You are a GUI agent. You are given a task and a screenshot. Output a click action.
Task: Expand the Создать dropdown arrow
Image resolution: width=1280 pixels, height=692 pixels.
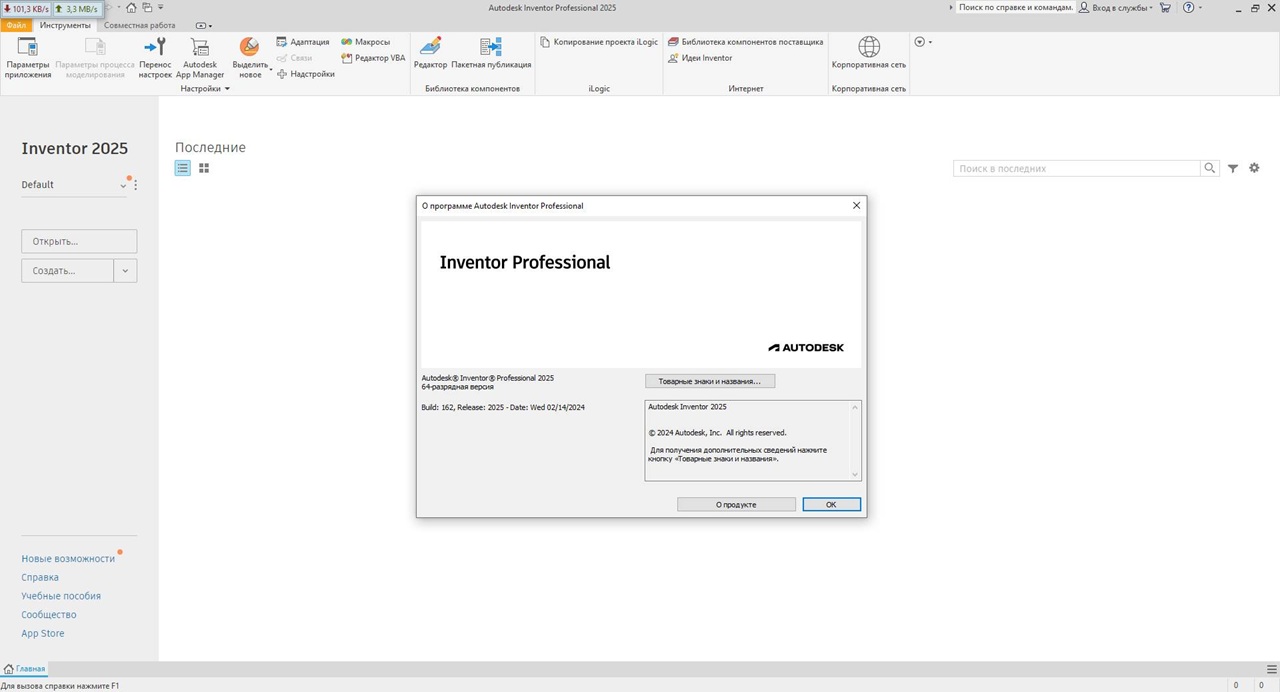(x=126, y=270)
